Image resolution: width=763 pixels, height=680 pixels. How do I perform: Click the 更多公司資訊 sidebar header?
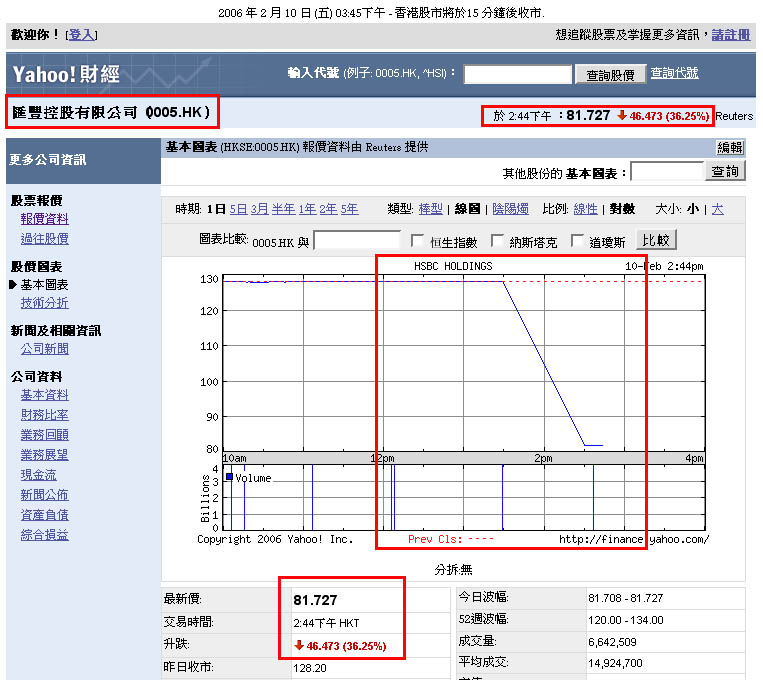(48, 160)
